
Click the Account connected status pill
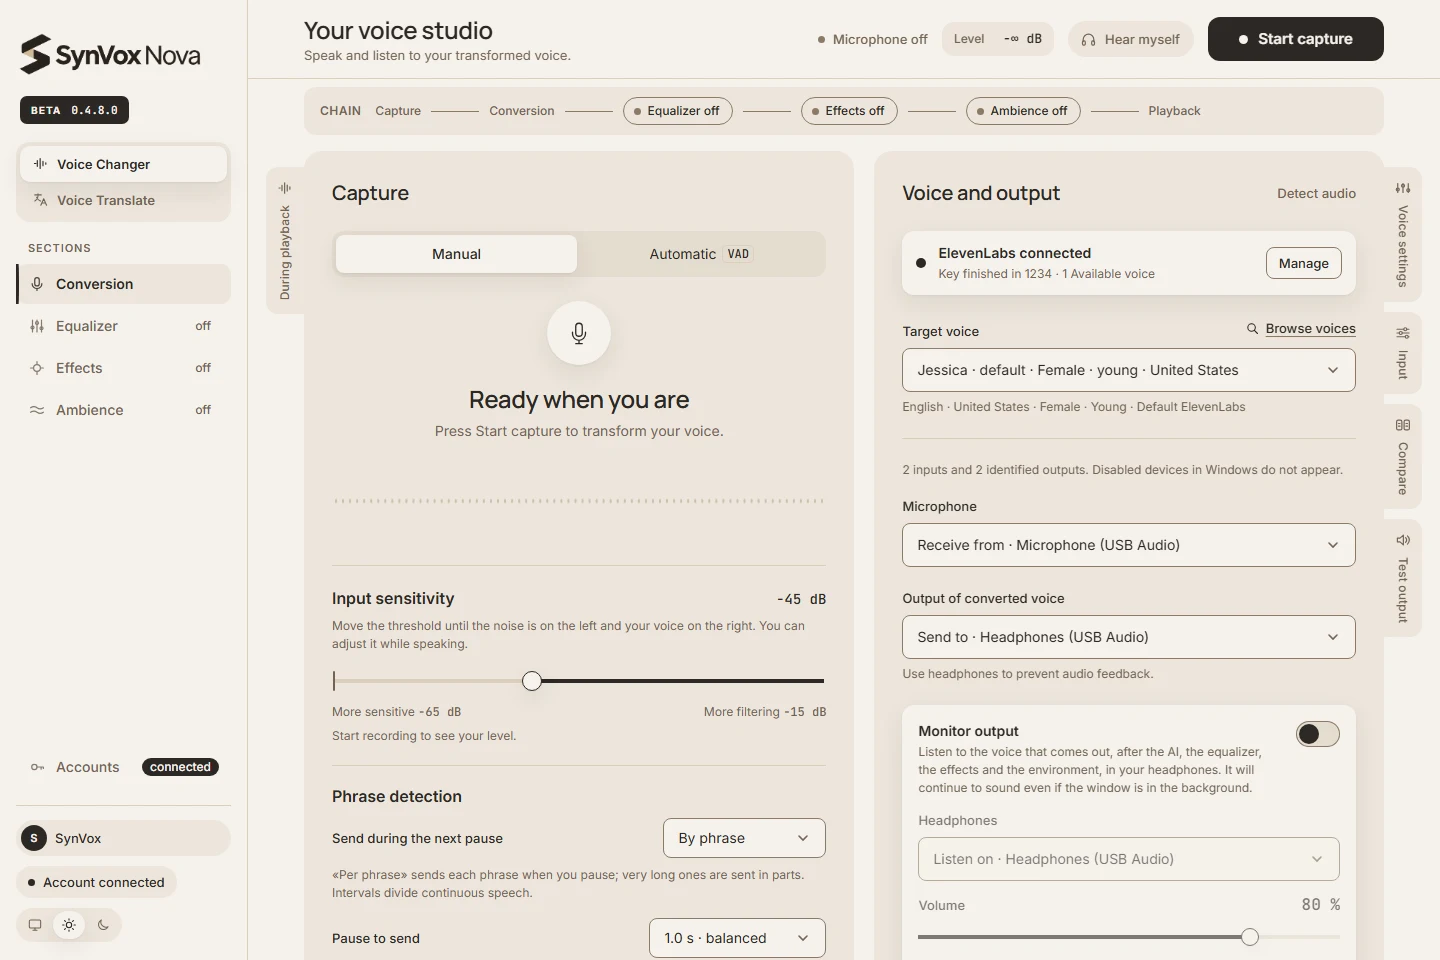pyautogui.click(x=96, y=882)
